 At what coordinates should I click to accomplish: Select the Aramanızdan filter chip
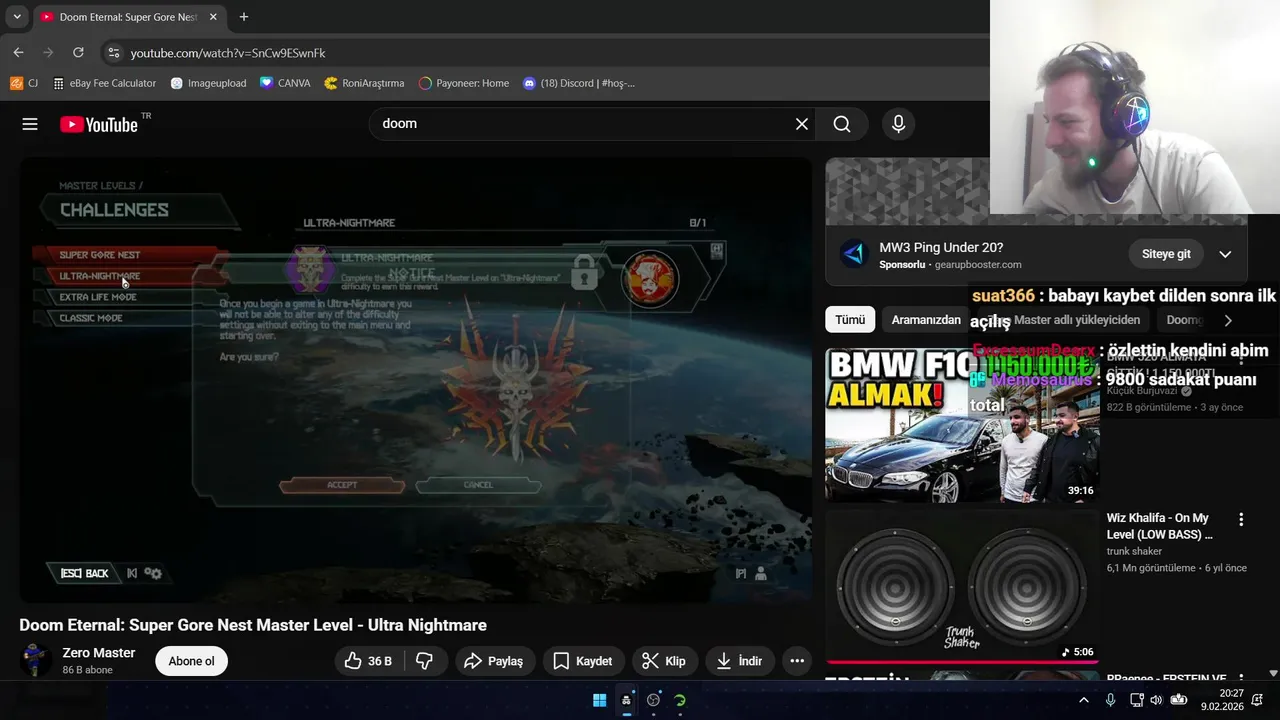click(x=926, y=320)
